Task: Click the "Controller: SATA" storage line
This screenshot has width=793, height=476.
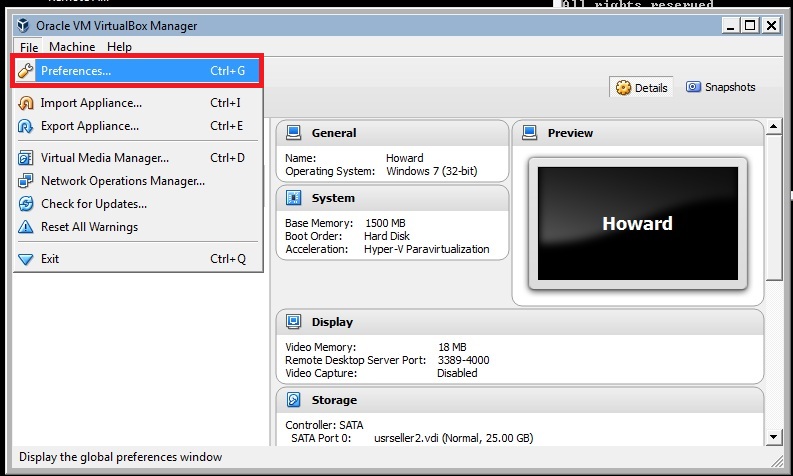Action: [324, 425]
